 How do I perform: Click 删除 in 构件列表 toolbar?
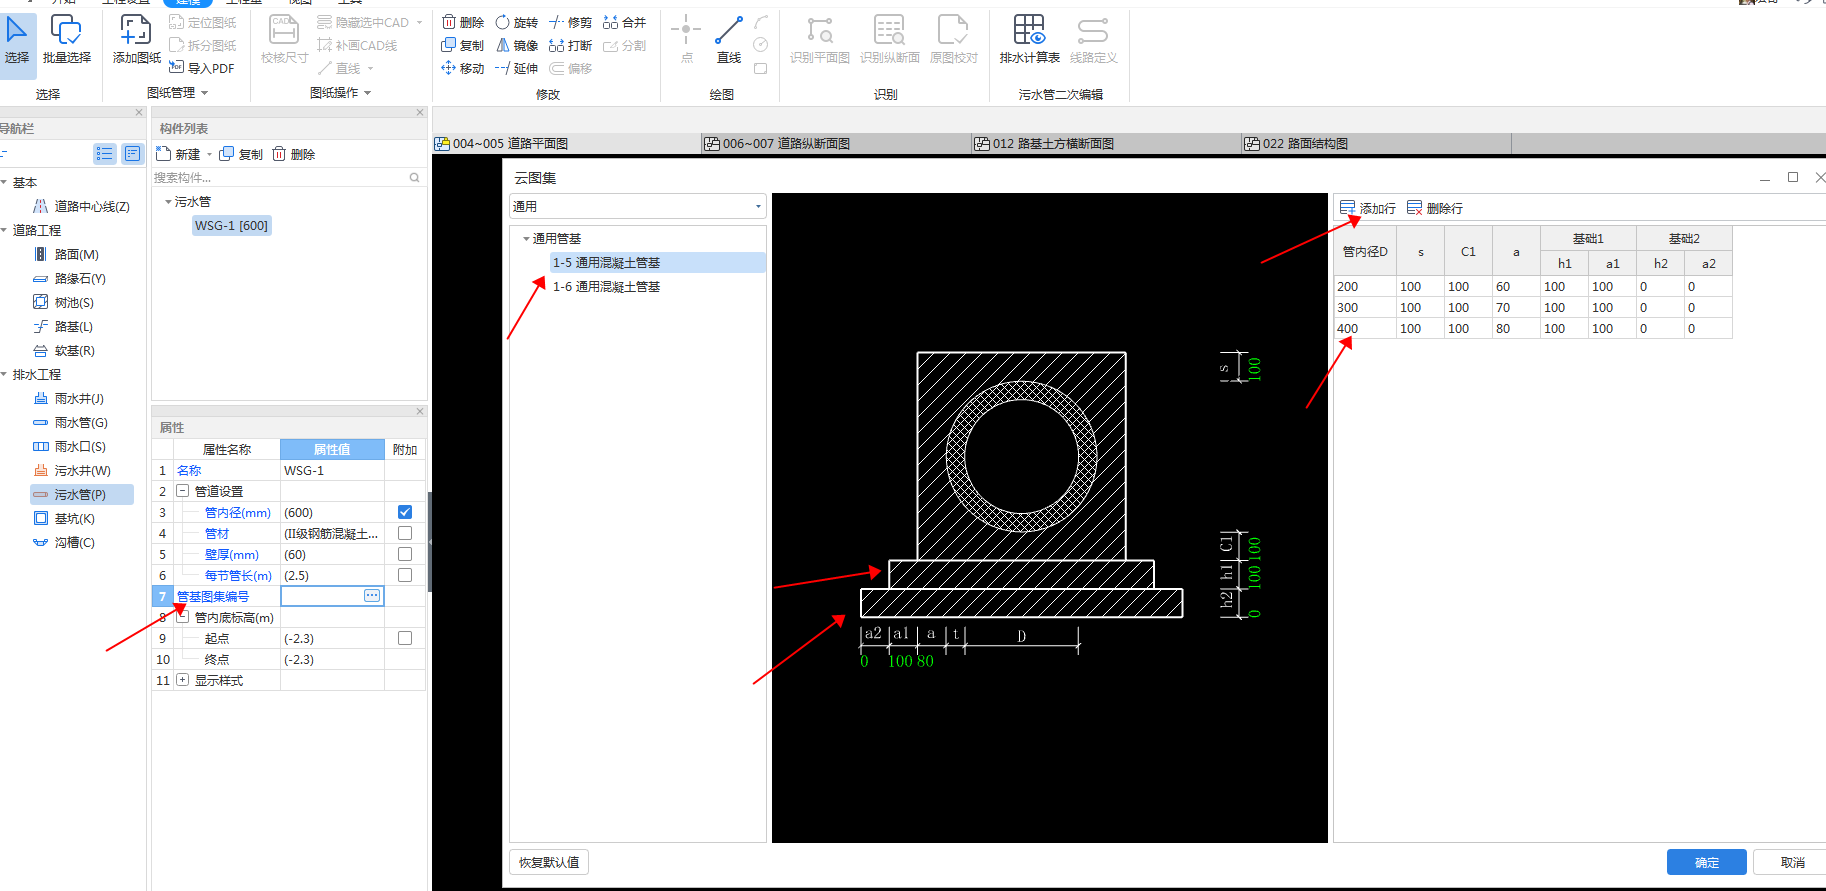pos(294,154)
